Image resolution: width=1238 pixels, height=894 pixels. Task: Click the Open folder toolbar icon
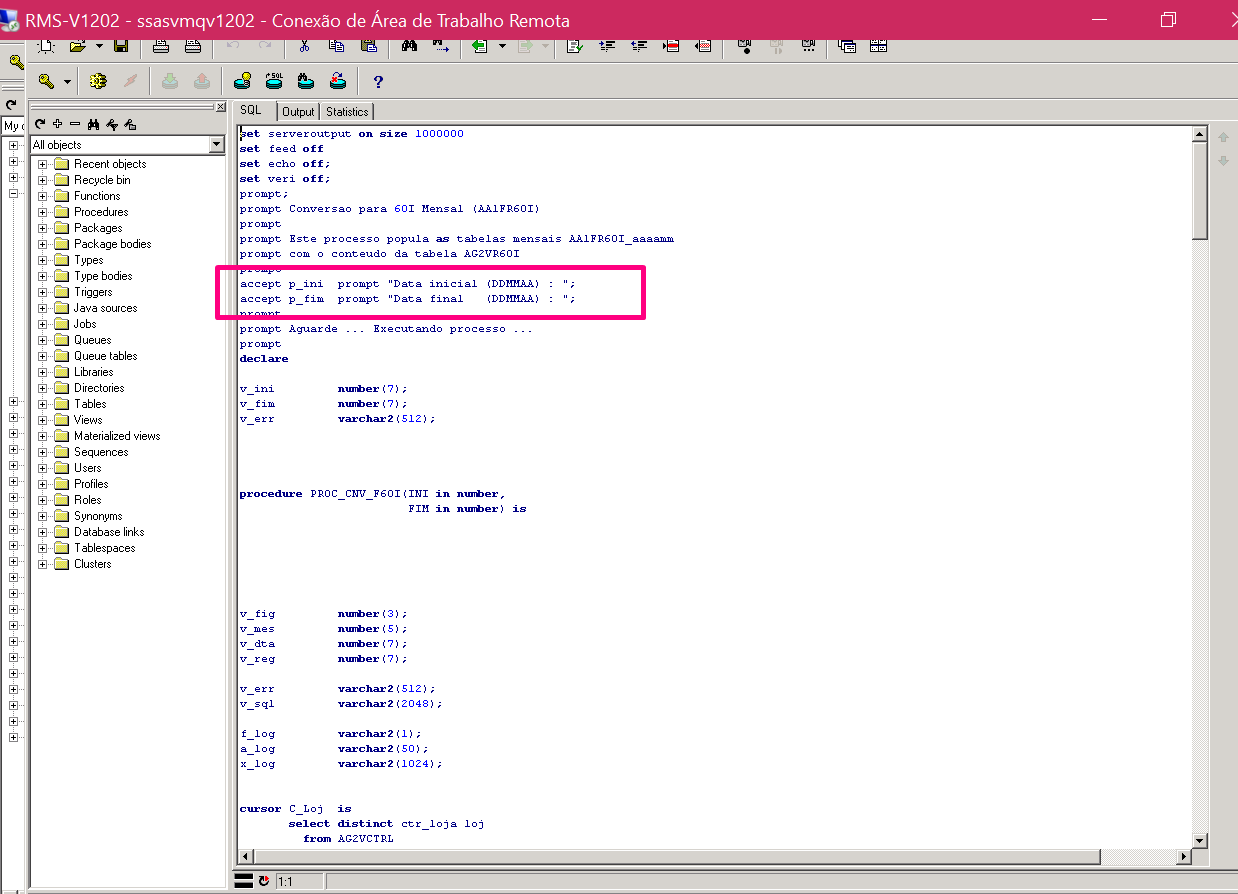pyautogui.click(x=78, y=46)
